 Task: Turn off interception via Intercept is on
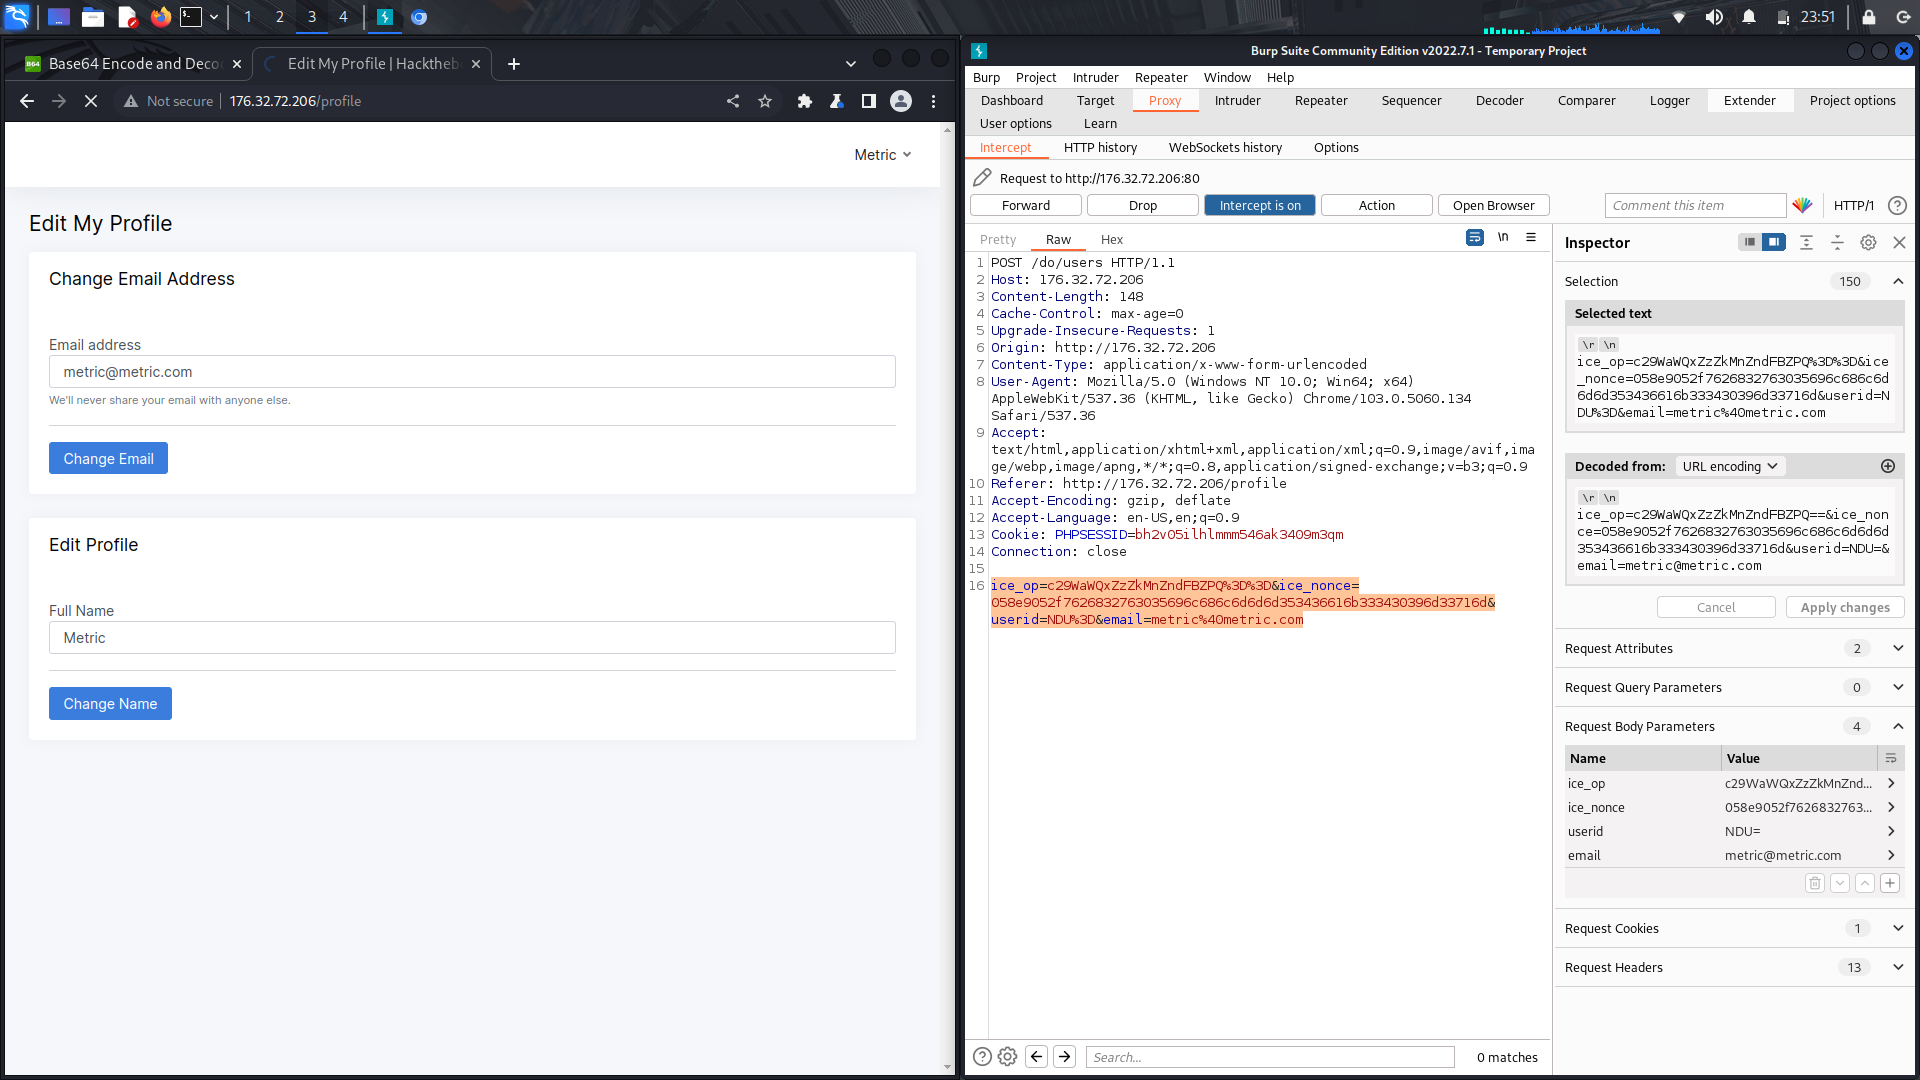tap(1259, 205)
